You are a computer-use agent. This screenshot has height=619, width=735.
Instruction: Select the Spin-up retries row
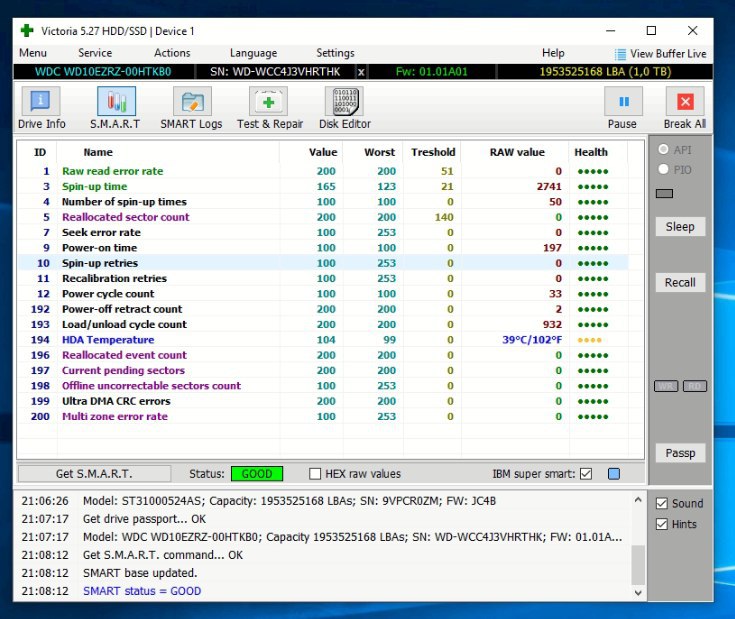point(323,263)
